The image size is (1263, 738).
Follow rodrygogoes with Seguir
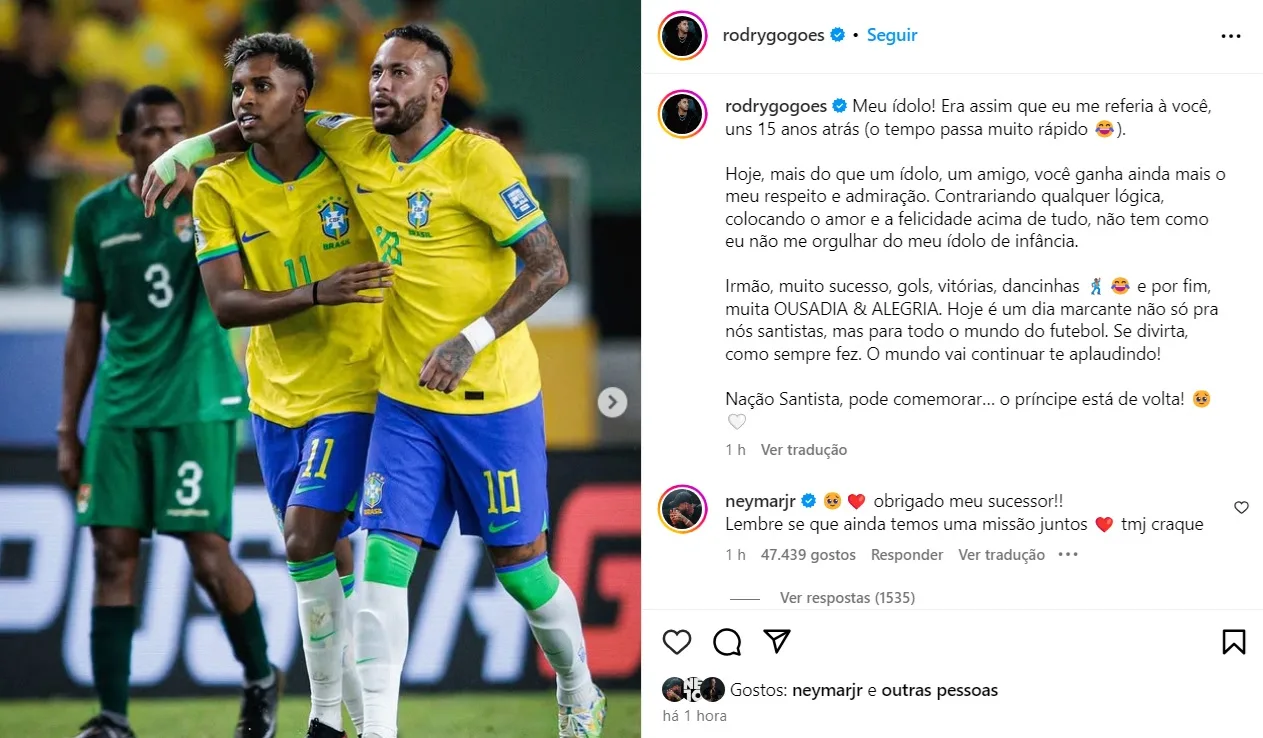(x=892, y=35)
